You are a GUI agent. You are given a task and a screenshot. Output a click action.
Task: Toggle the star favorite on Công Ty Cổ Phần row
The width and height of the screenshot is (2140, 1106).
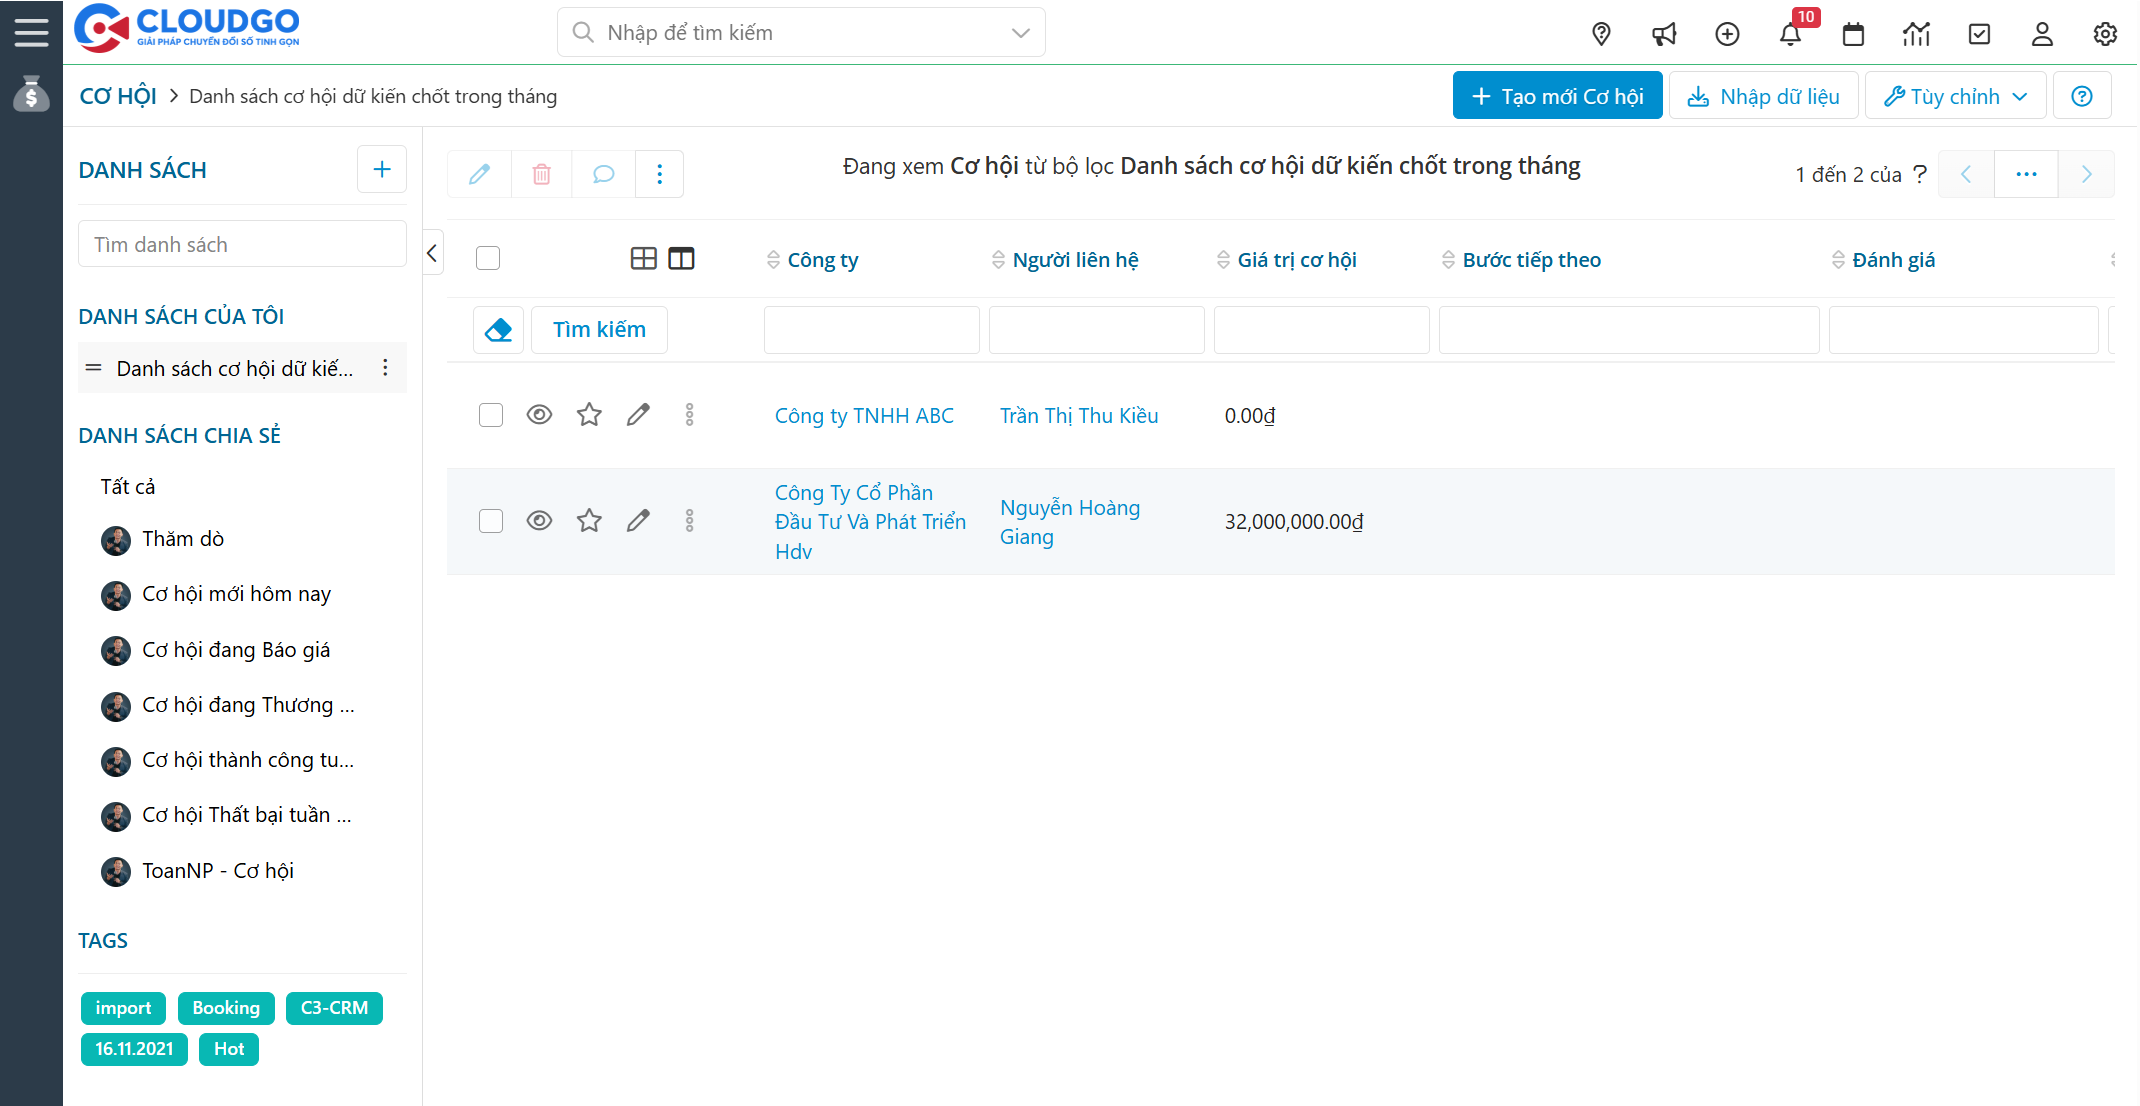pos(588,520)
